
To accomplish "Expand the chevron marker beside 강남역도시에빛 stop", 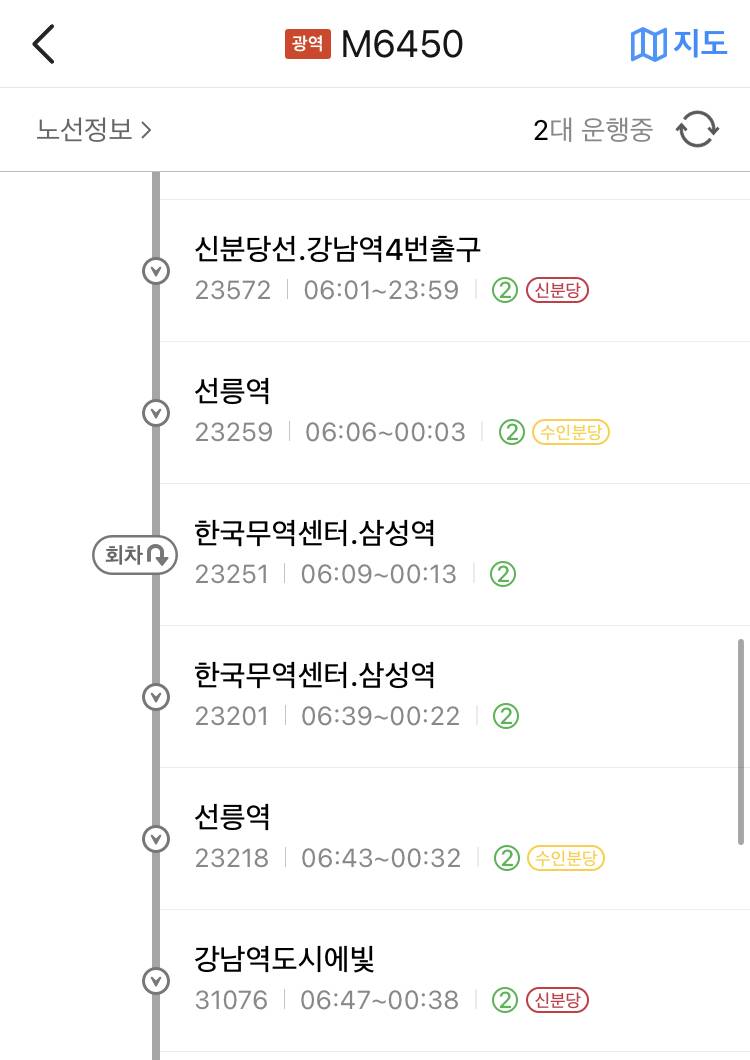I will [x=156, y=980].
